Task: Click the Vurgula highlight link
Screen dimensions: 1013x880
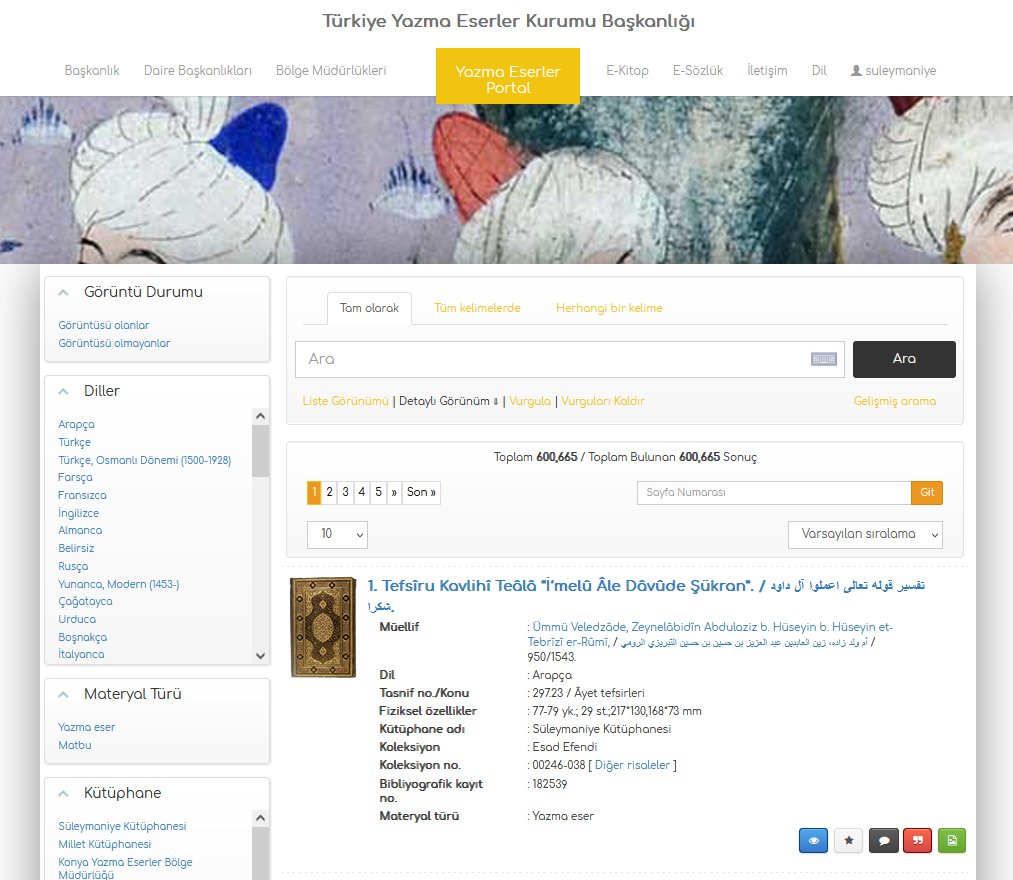Action: click(x=530, y=401)
